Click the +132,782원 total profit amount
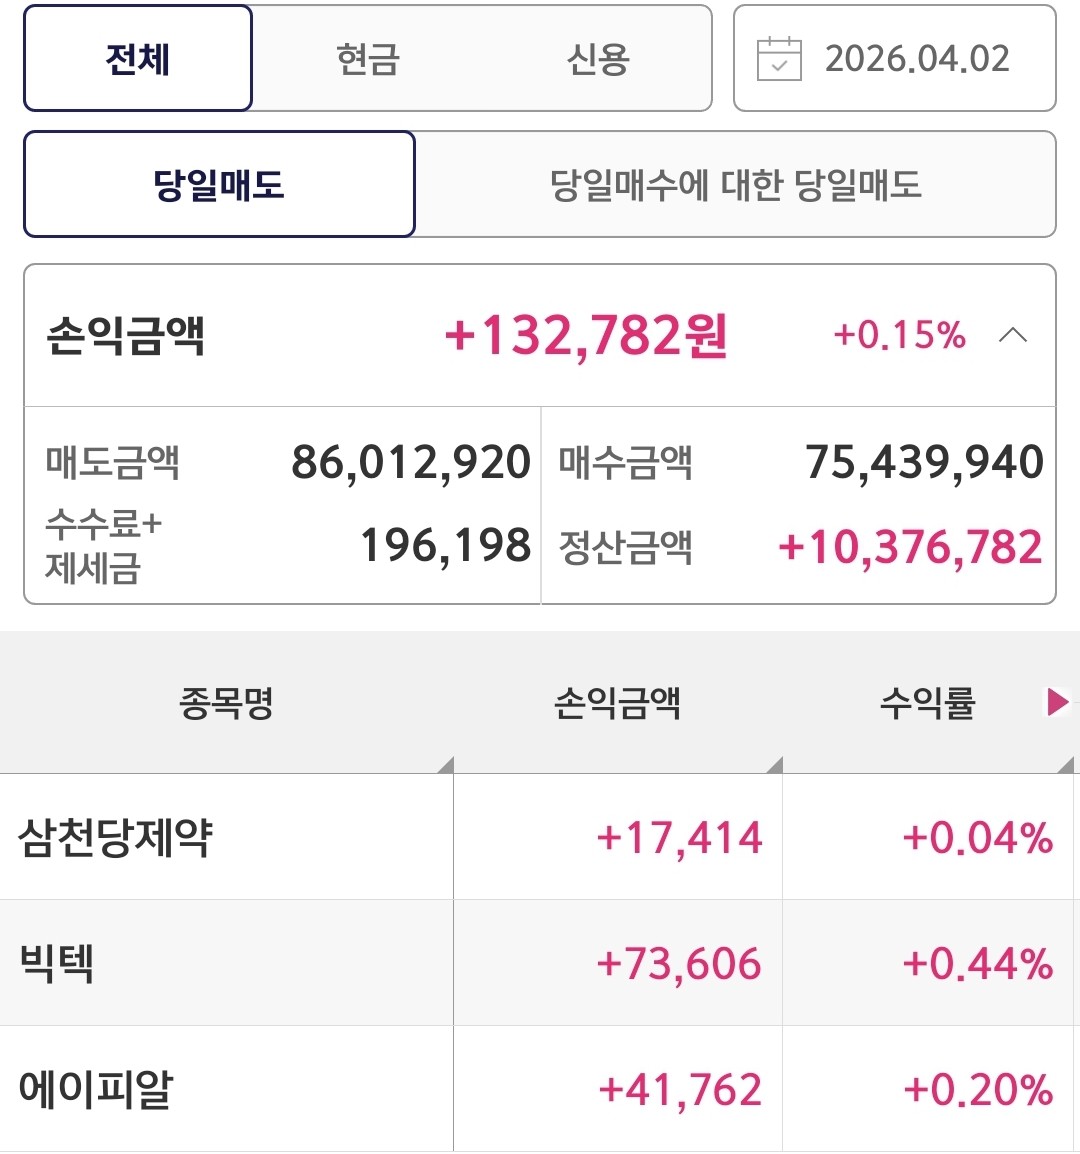The width and height of the screenshot is (1080, 1154). tap(586, 335)
